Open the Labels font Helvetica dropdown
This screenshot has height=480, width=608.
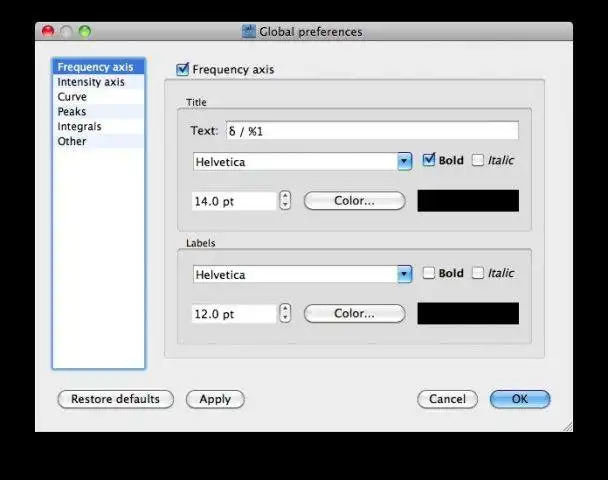302,275
